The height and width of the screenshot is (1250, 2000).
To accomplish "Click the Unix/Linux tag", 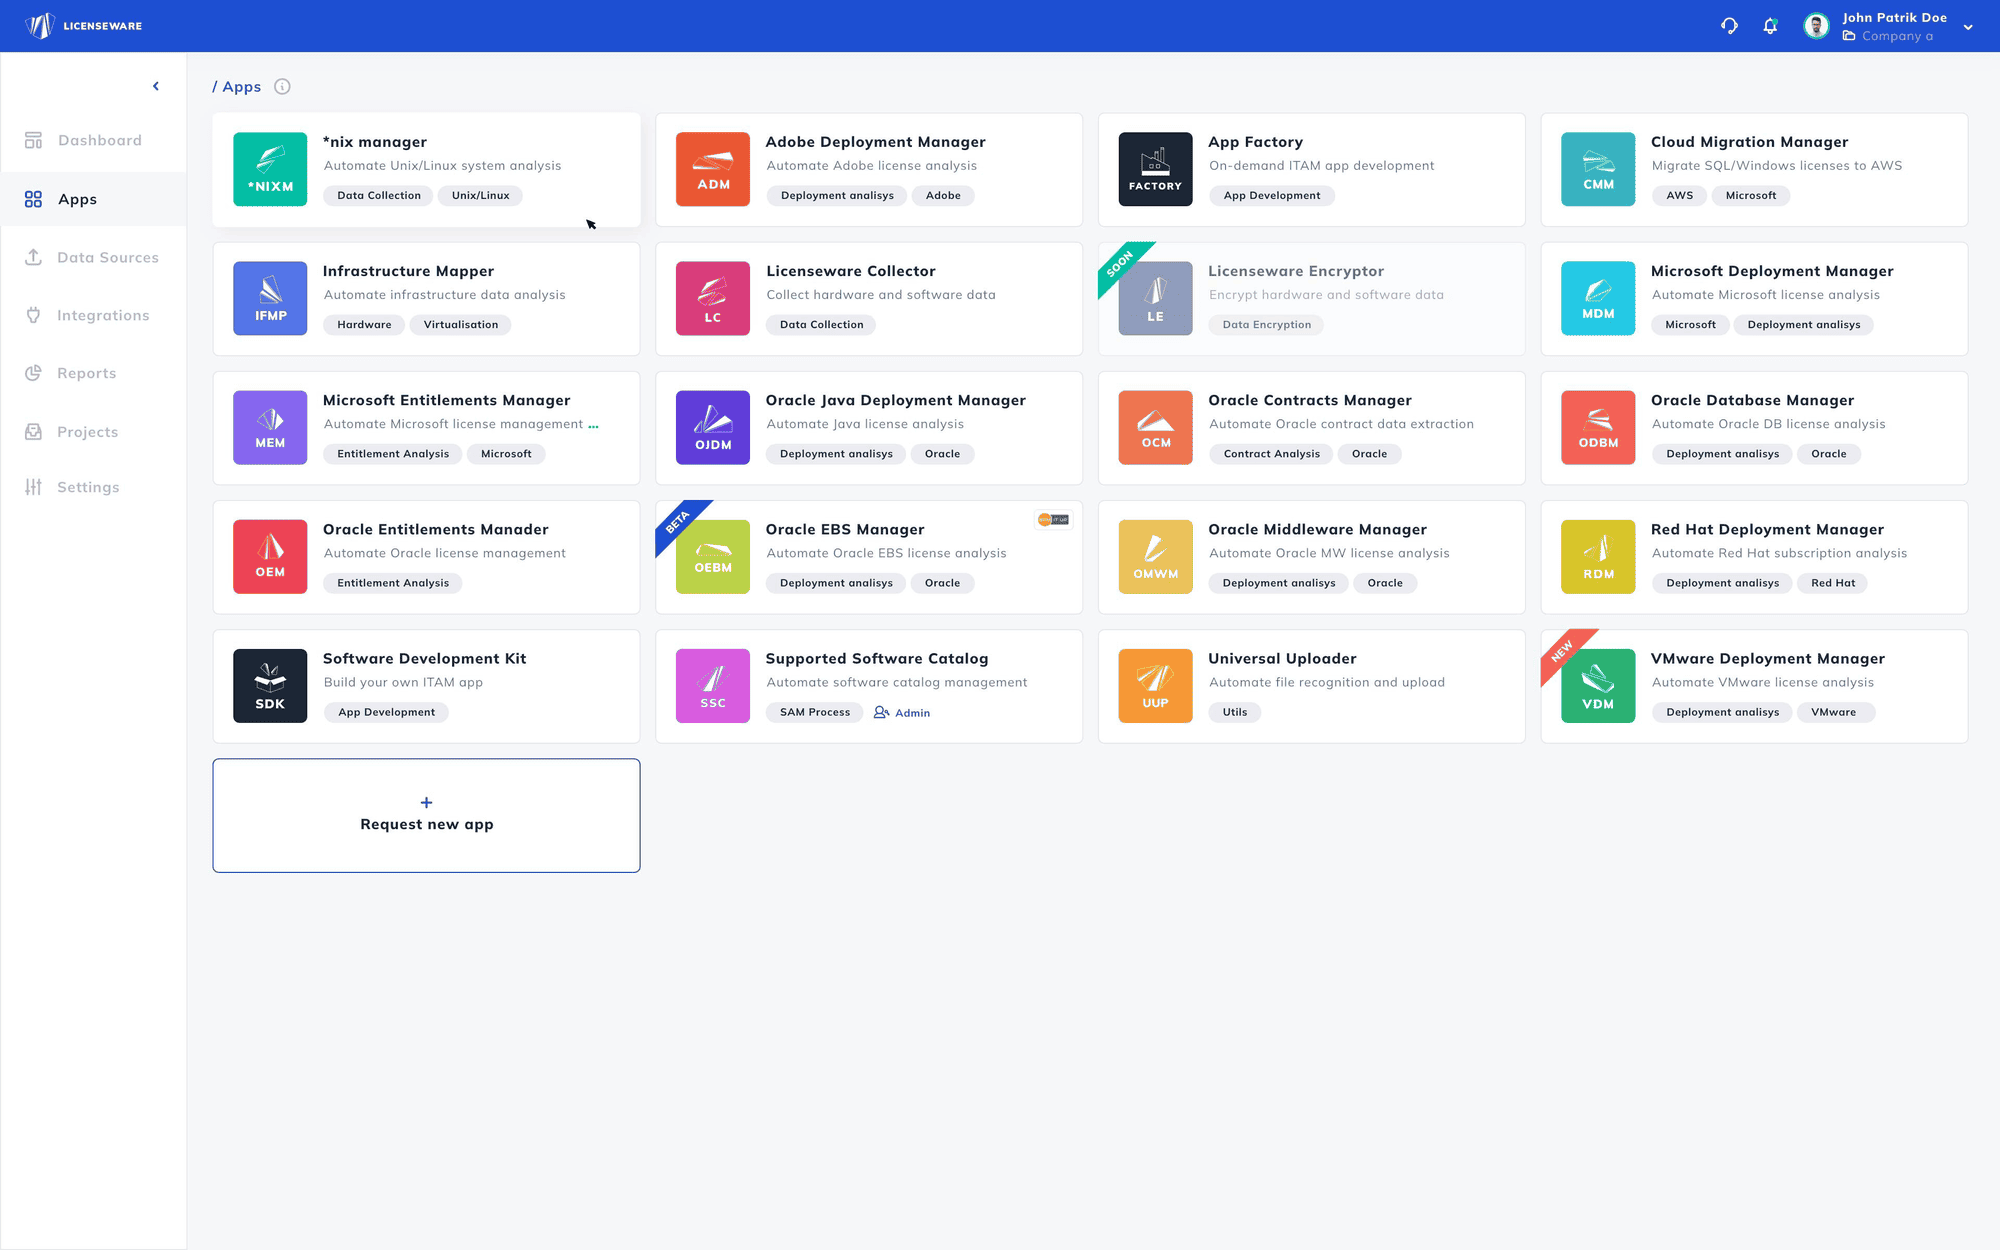I will 480,196.
